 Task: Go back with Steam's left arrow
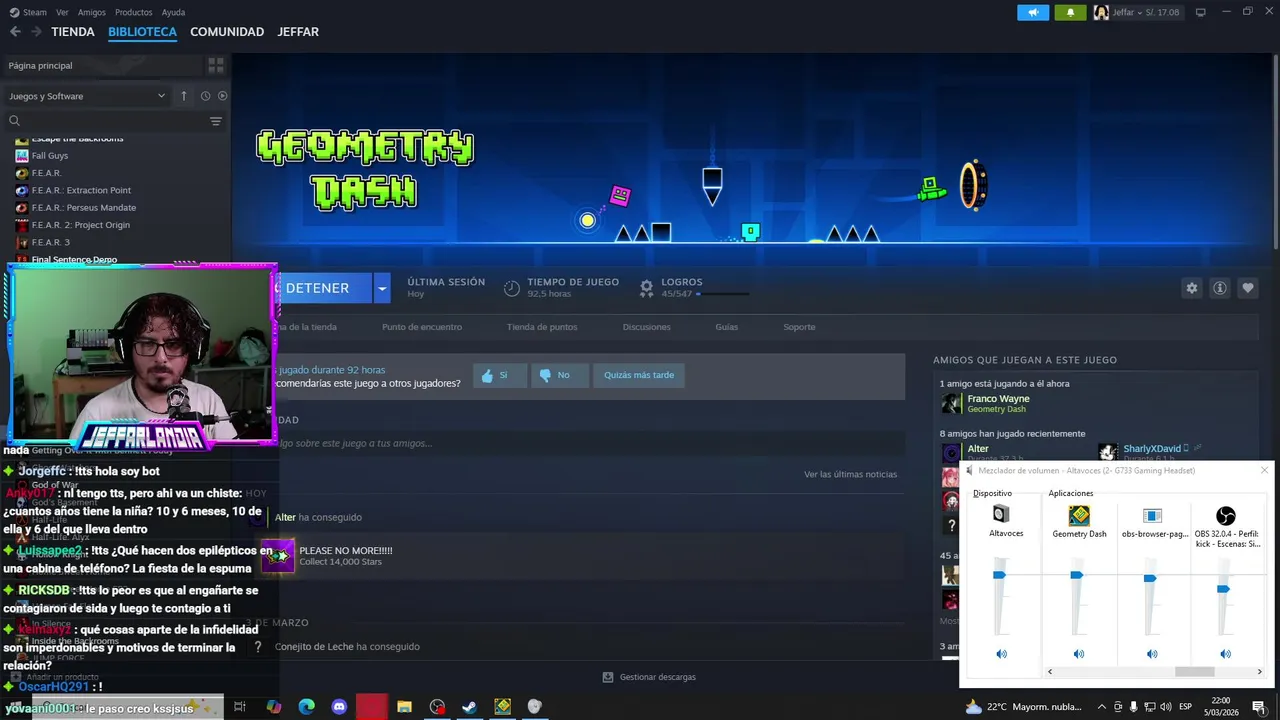coord(15,32)
